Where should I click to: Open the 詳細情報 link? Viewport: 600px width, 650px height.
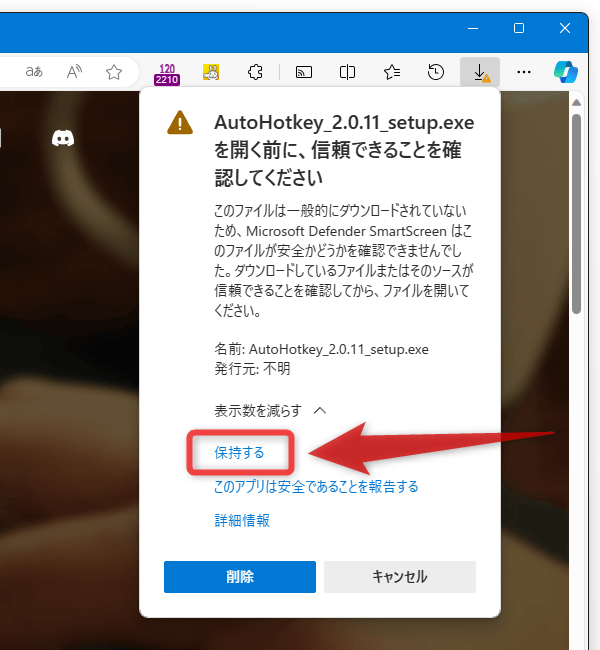[242, 520]
